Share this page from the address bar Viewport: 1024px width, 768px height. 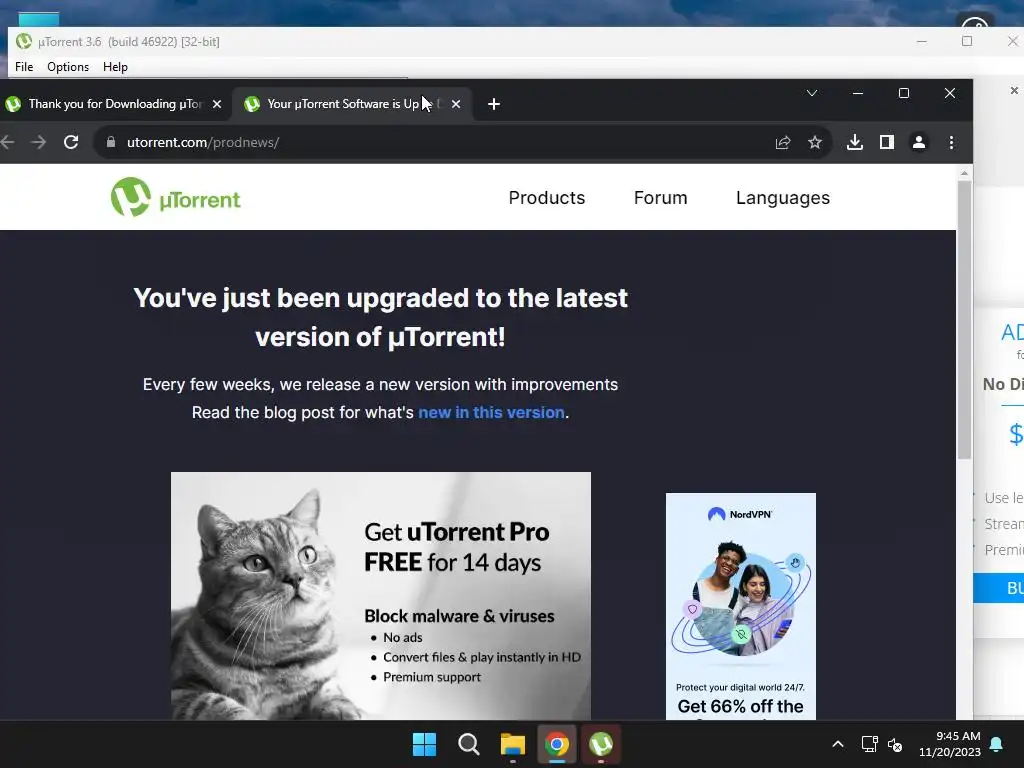coord(782,142)
